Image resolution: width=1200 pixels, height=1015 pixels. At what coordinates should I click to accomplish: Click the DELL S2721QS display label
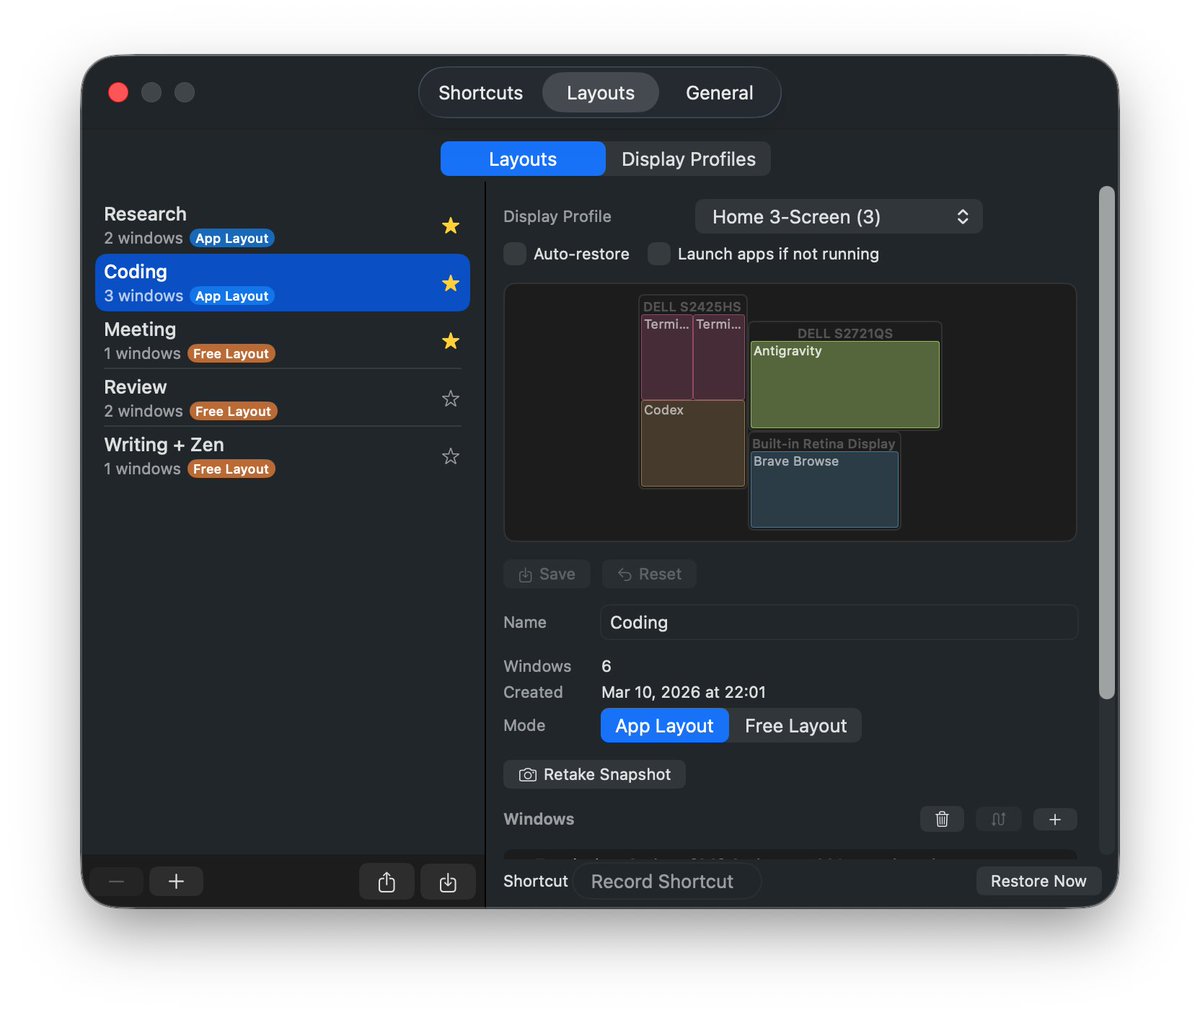coord(845,333)
